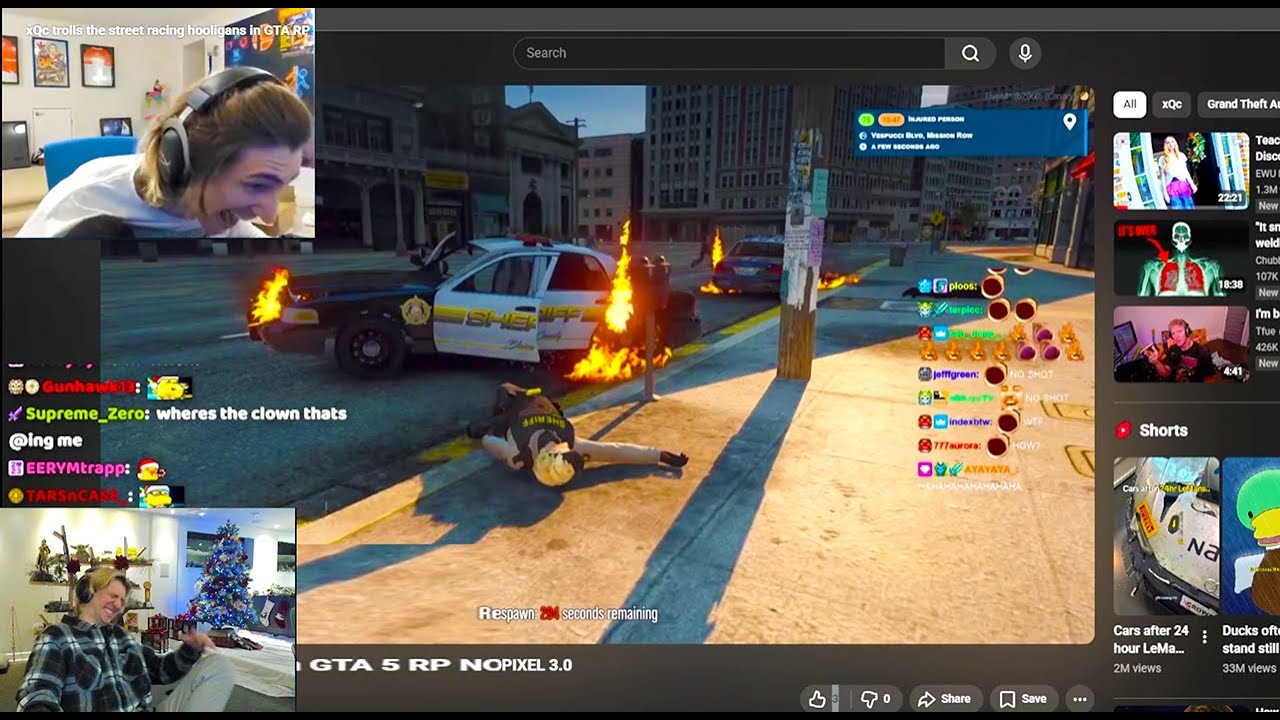Open the recommended video with 22:21 duration
Image resolution: width=1280 pixels, height=720 pixels.
pos(1181,170)
